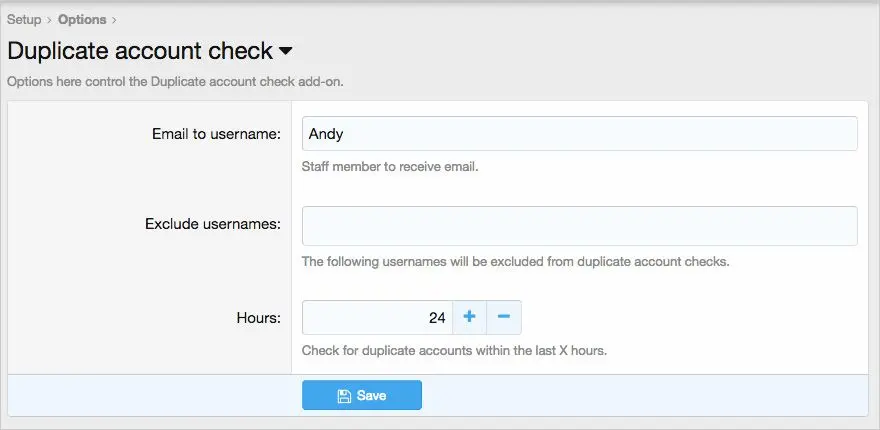Open the Options breadcrumb link
The height and width of the screenshot is (430, 880).
[82, 19]
